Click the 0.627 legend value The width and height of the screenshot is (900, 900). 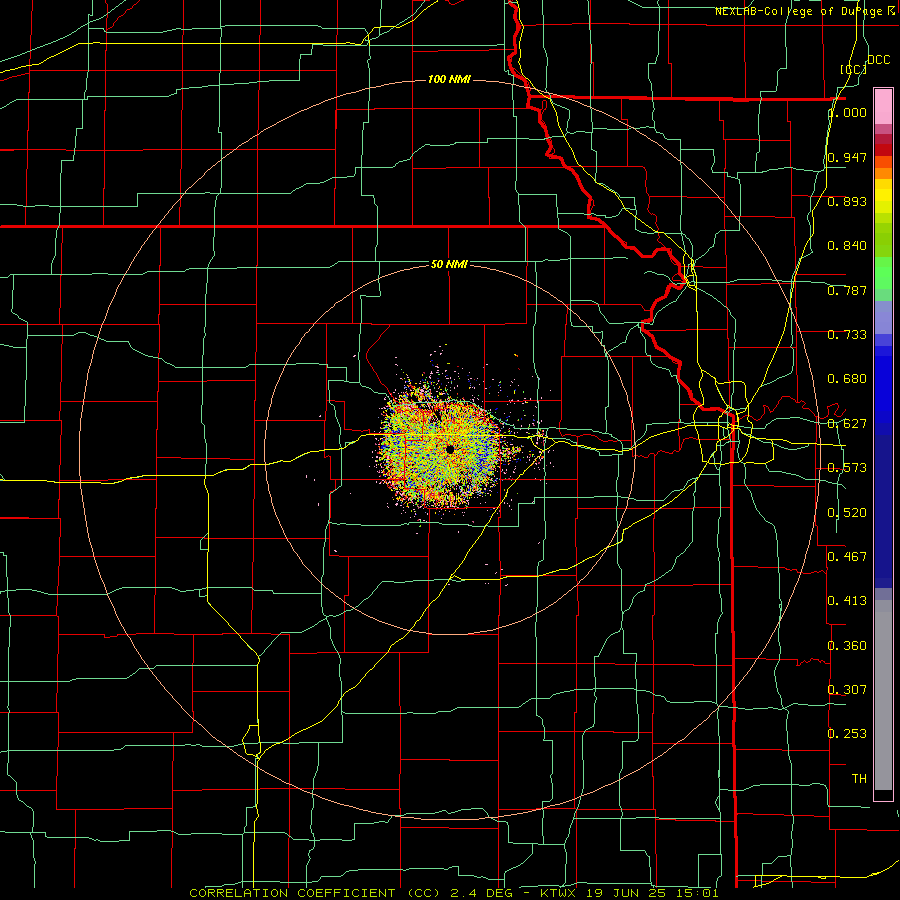847,424
